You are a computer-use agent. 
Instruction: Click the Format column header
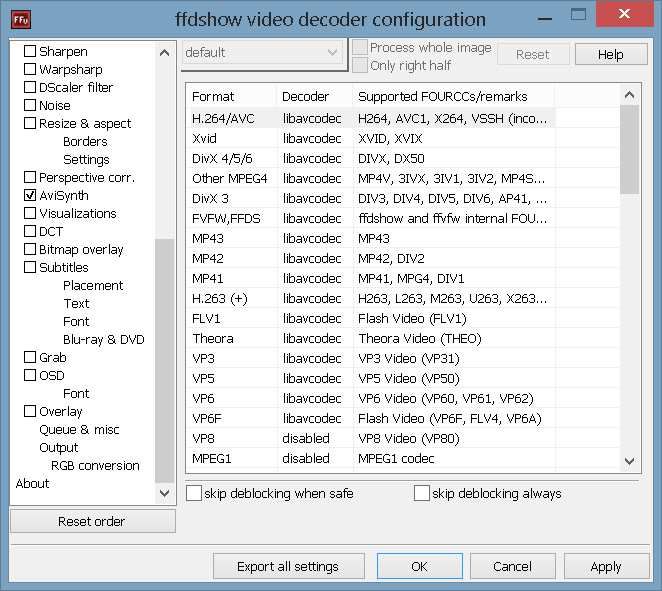232,96
